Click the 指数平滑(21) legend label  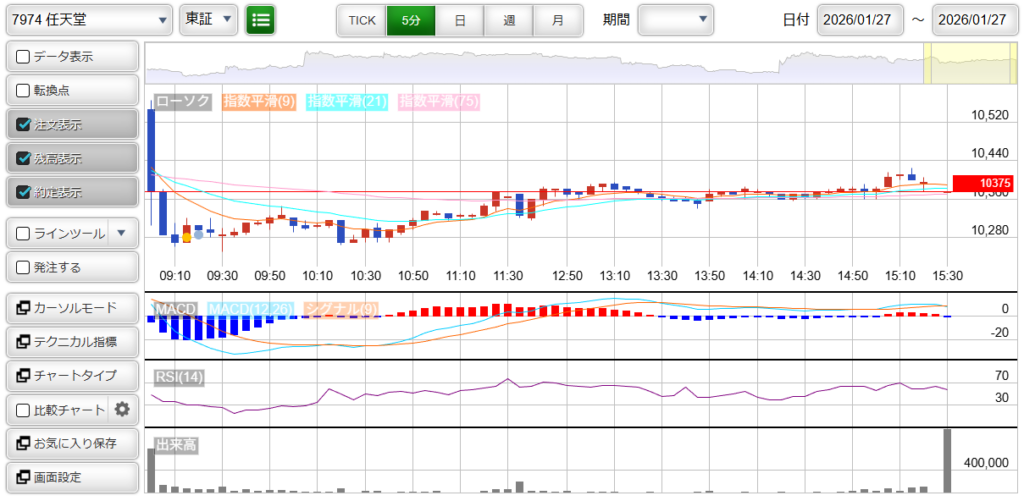pos(347,101)
